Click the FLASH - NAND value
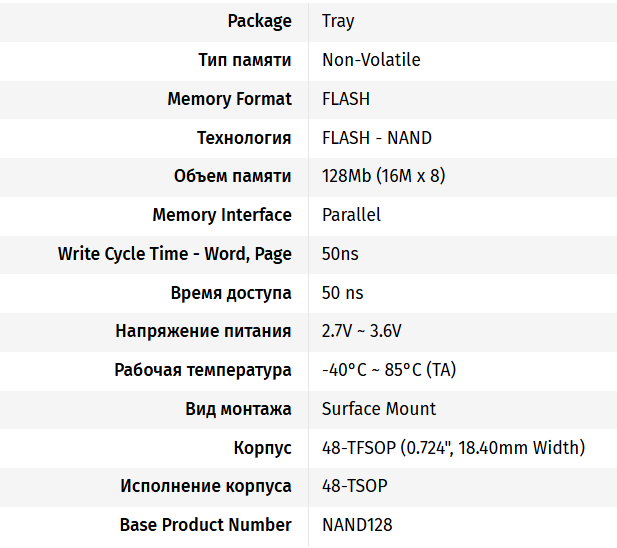617x548 pixels. tap(377, 138)
